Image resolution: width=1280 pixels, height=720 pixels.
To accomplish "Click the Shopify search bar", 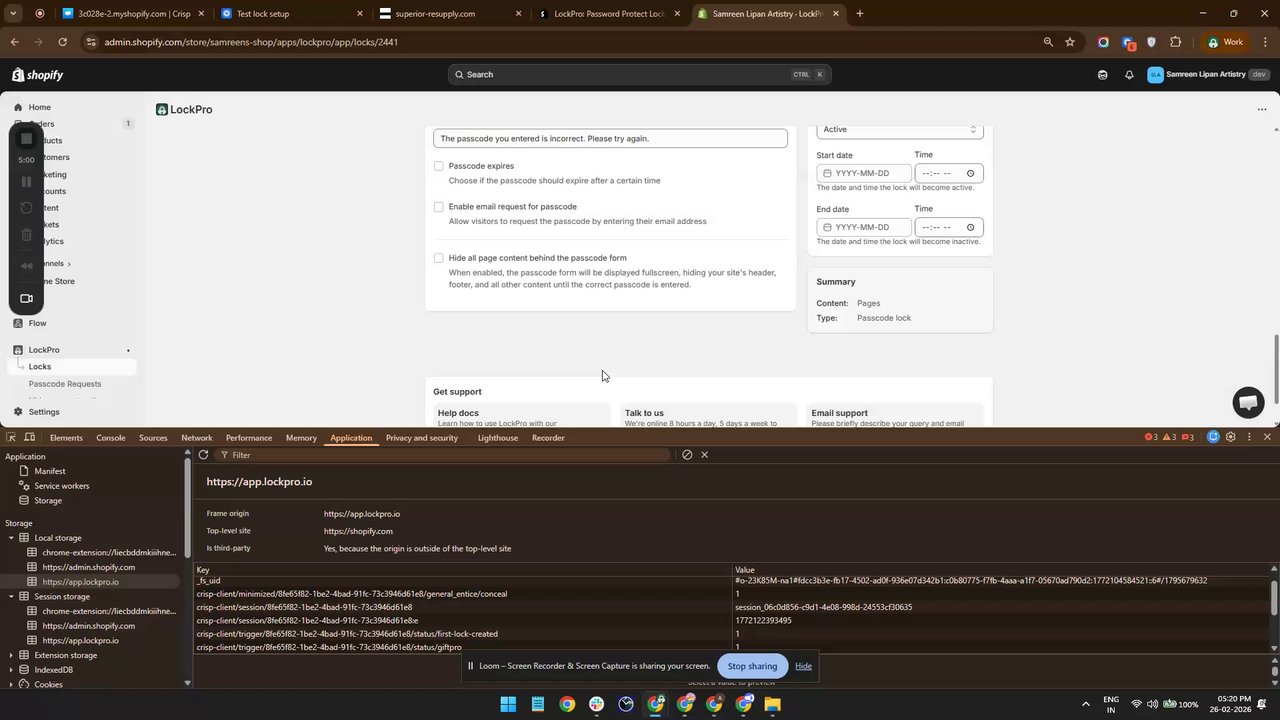I will 639,75.
